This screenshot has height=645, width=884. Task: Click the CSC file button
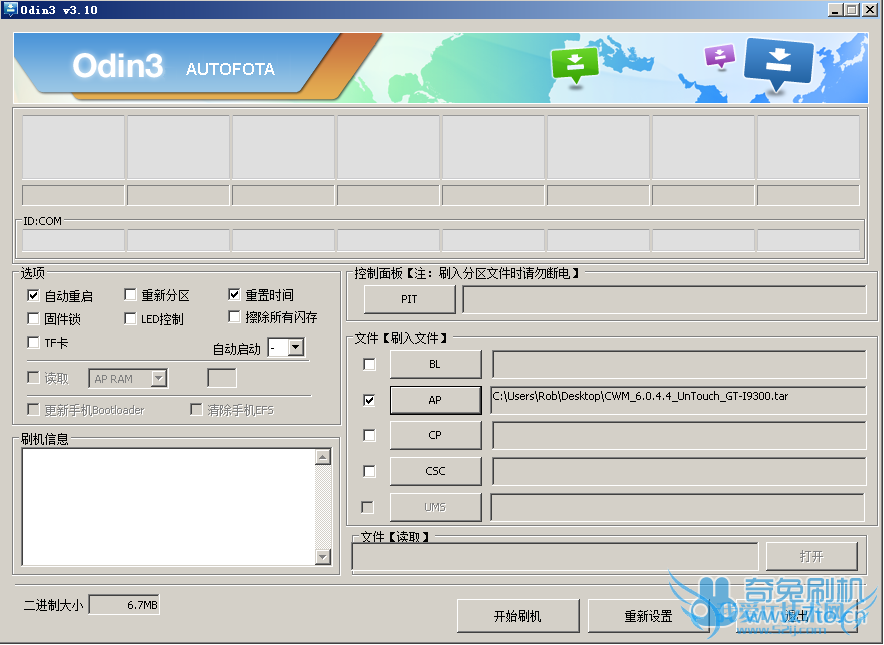(435, 471)
